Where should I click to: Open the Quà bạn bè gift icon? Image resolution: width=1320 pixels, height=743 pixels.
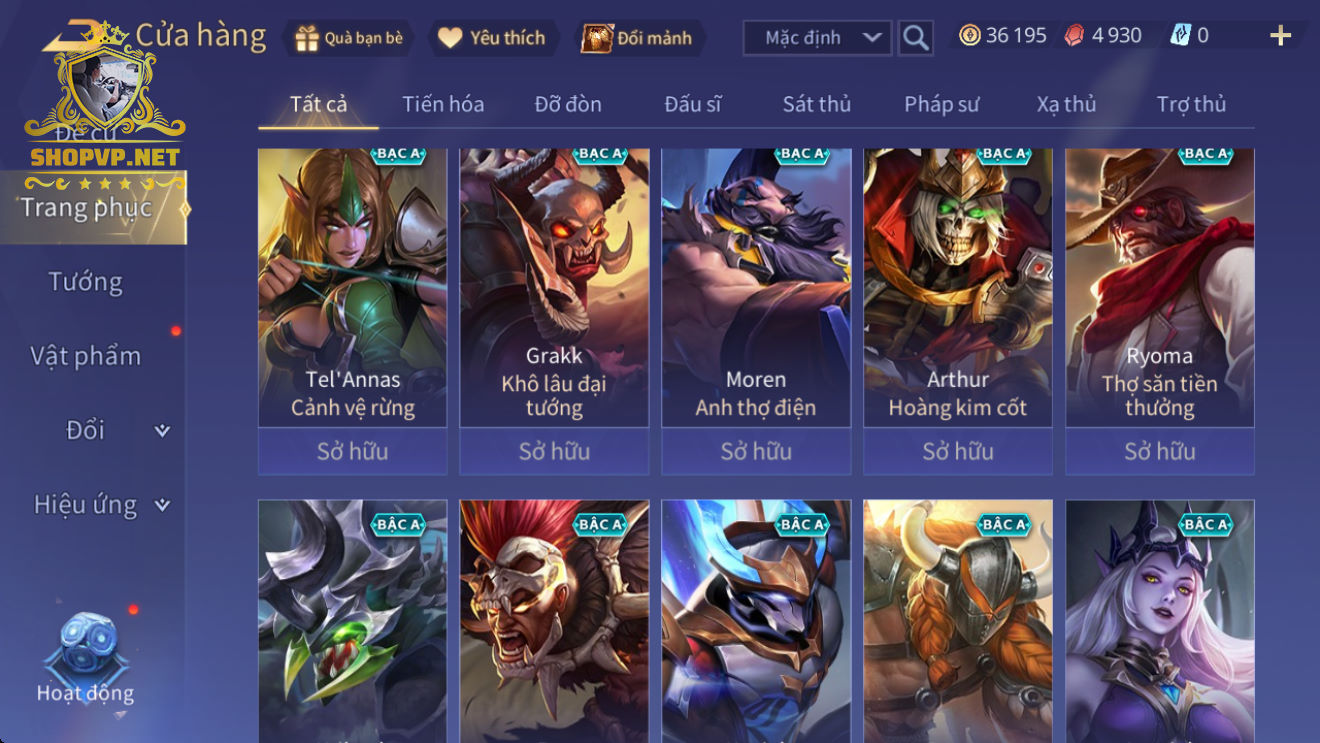pyautogui.click(x=307, y=38)
